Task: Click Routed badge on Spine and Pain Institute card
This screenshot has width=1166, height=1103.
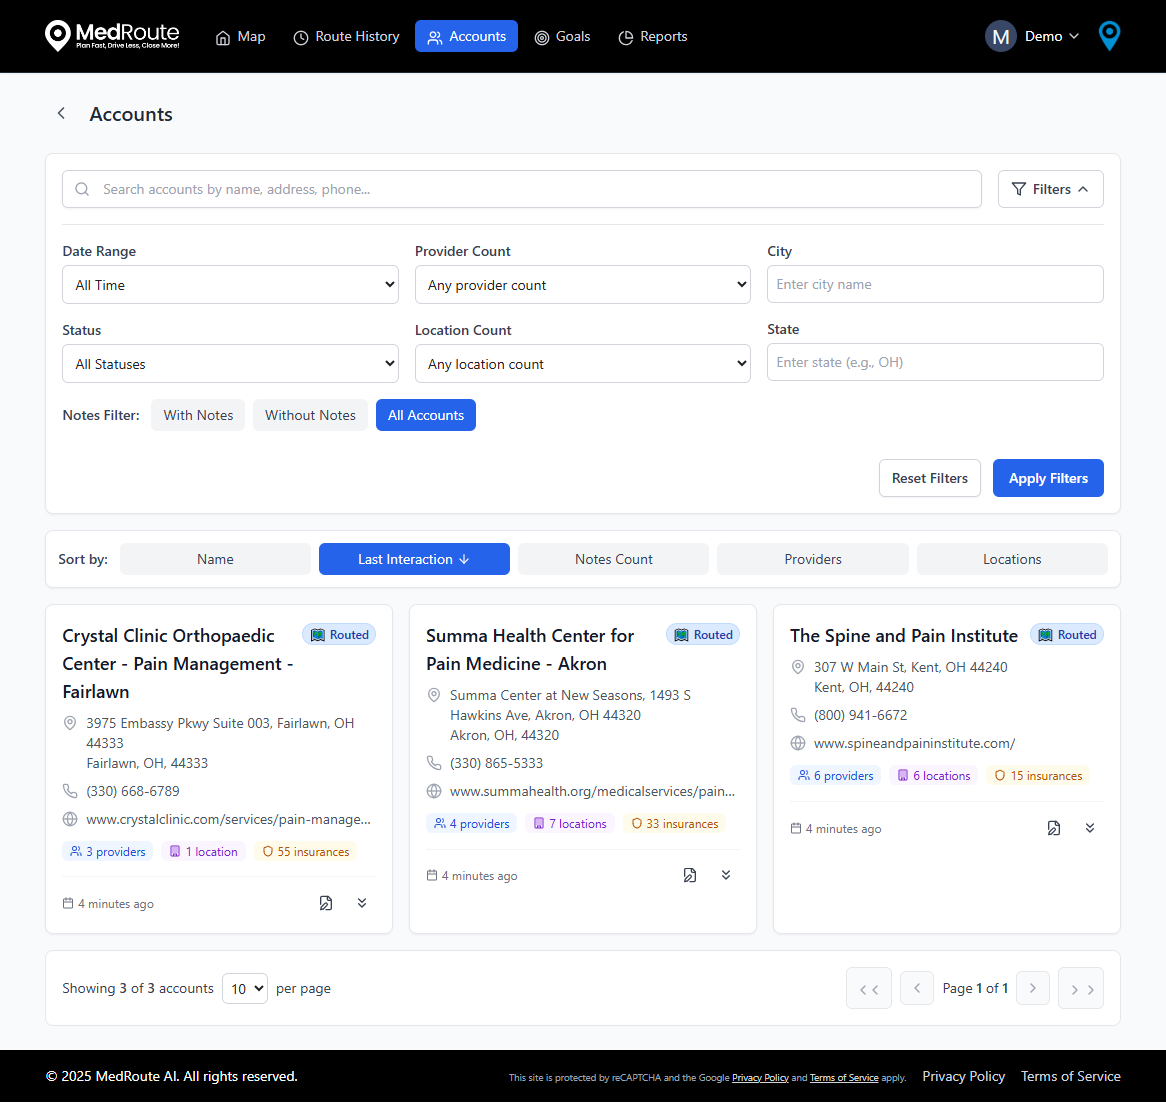Action: click(x=1066, y=634)
